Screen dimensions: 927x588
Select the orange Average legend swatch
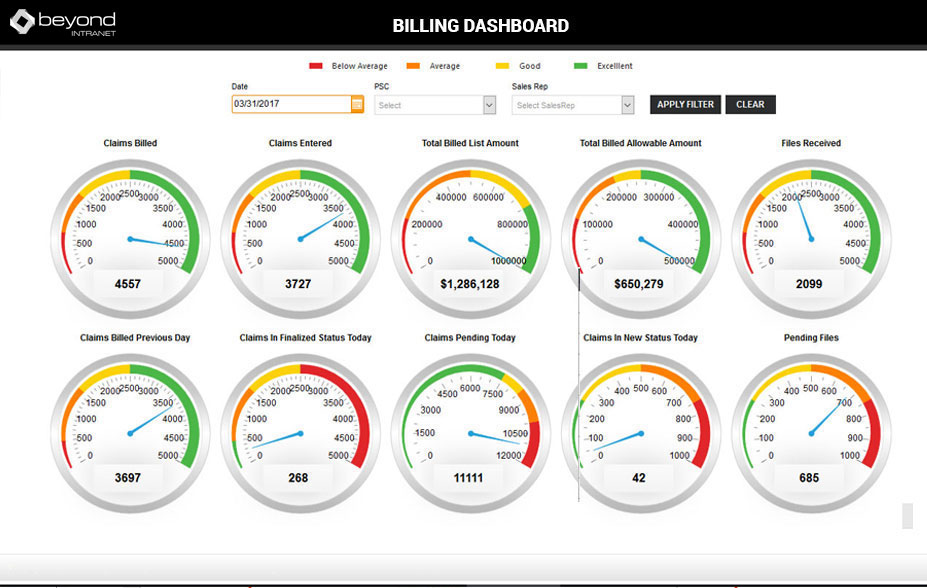click(x=415, y=66)
